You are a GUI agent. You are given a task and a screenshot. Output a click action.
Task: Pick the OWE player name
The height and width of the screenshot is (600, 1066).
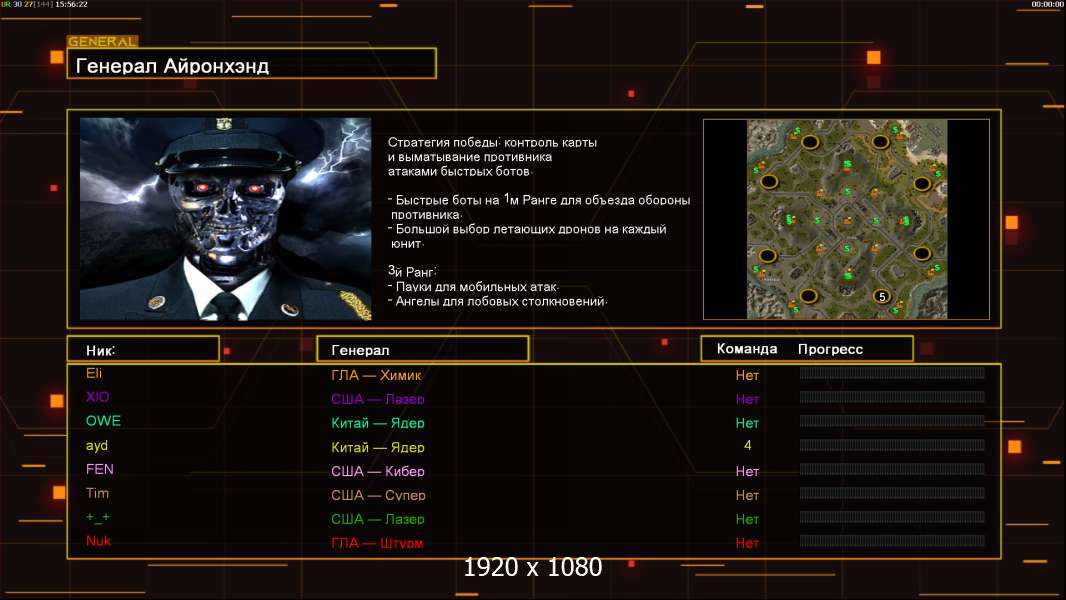(x=103, y=421)
